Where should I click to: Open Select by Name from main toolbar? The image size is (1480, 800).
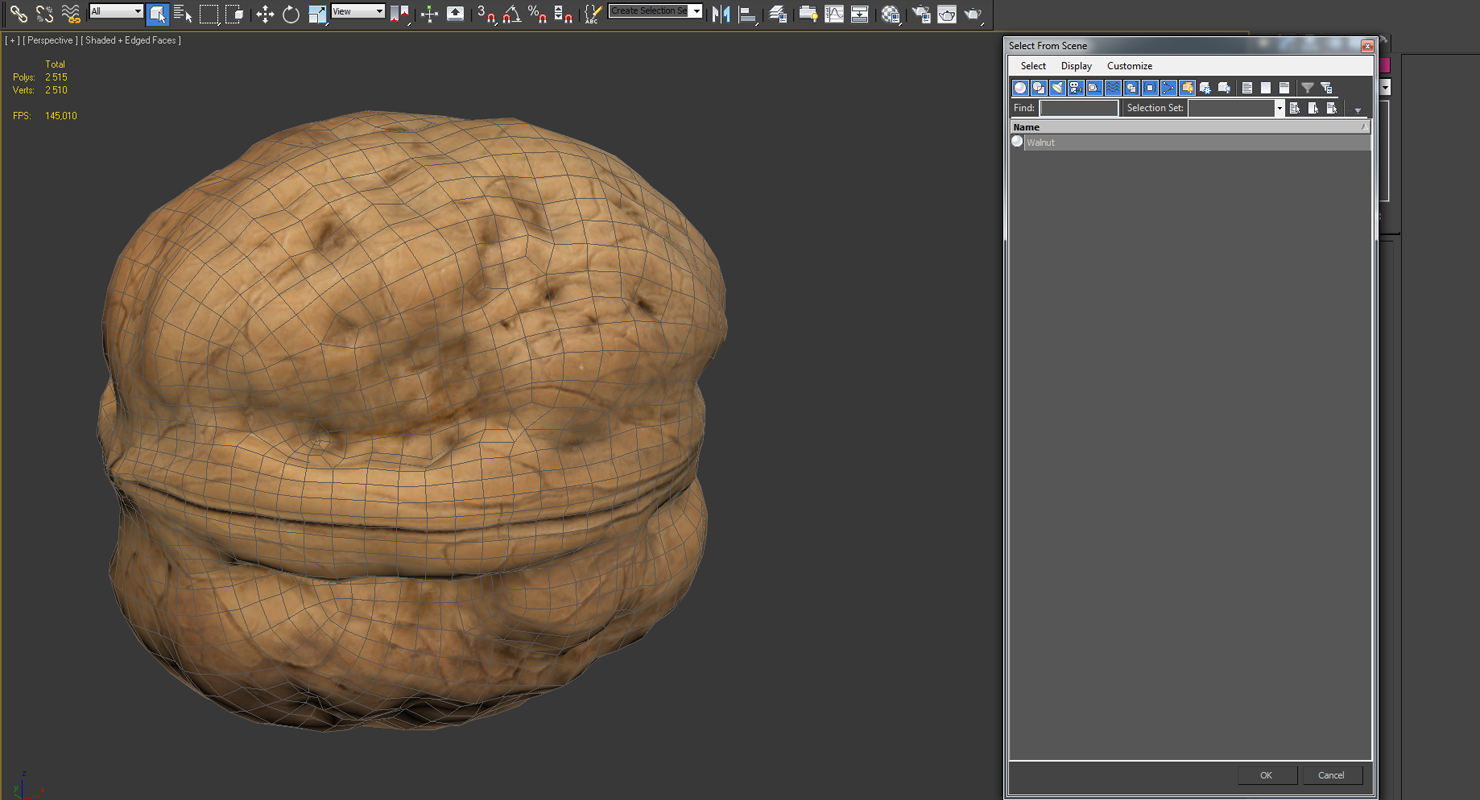[183, 14]
